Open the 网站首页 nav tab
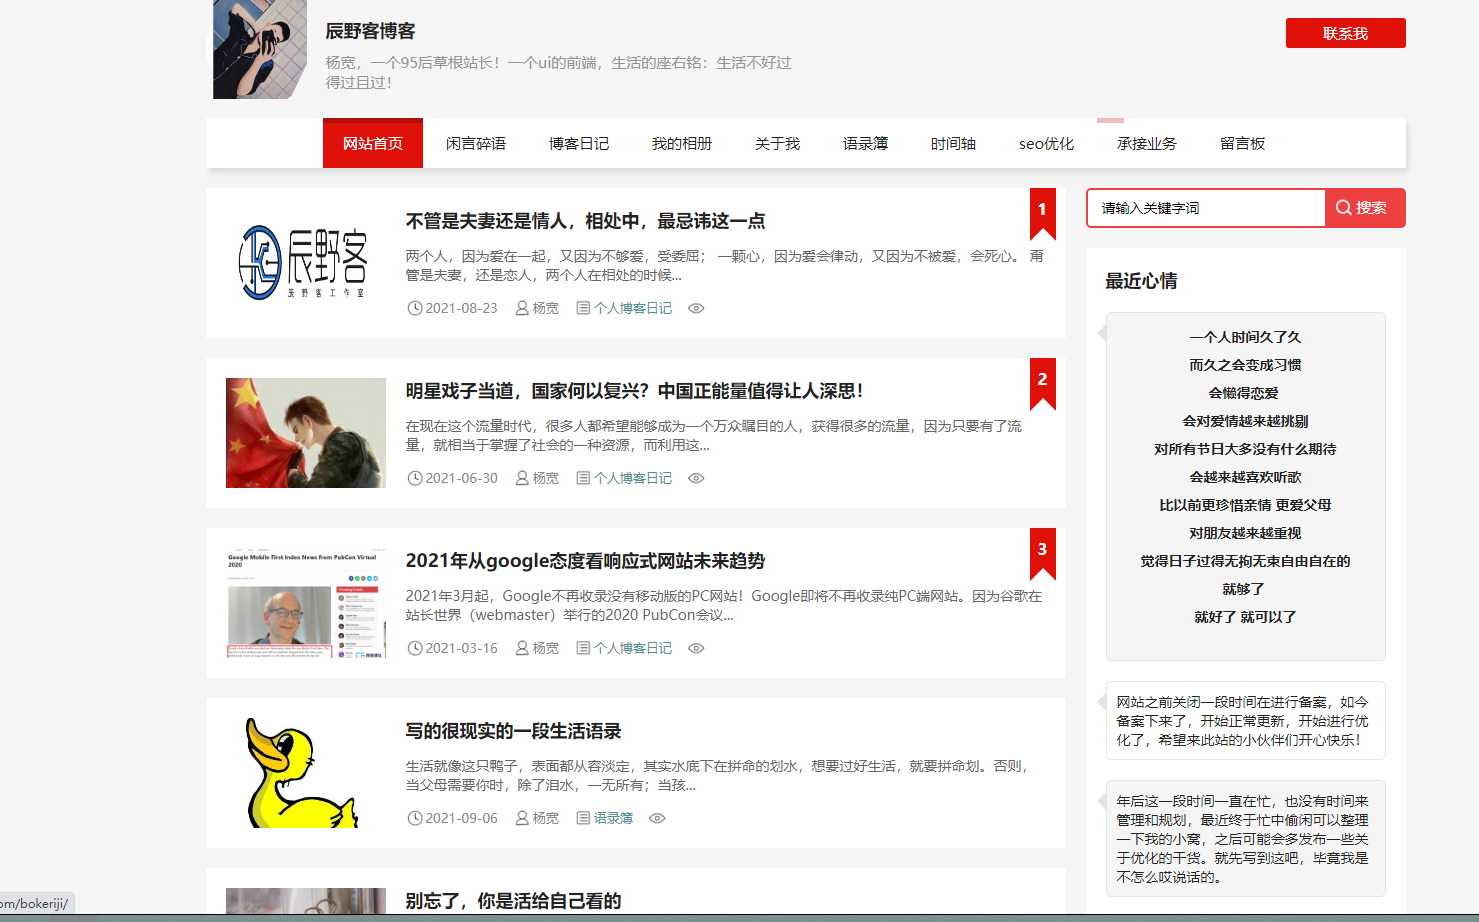1479x922 pixels. [x=373, y=143]
